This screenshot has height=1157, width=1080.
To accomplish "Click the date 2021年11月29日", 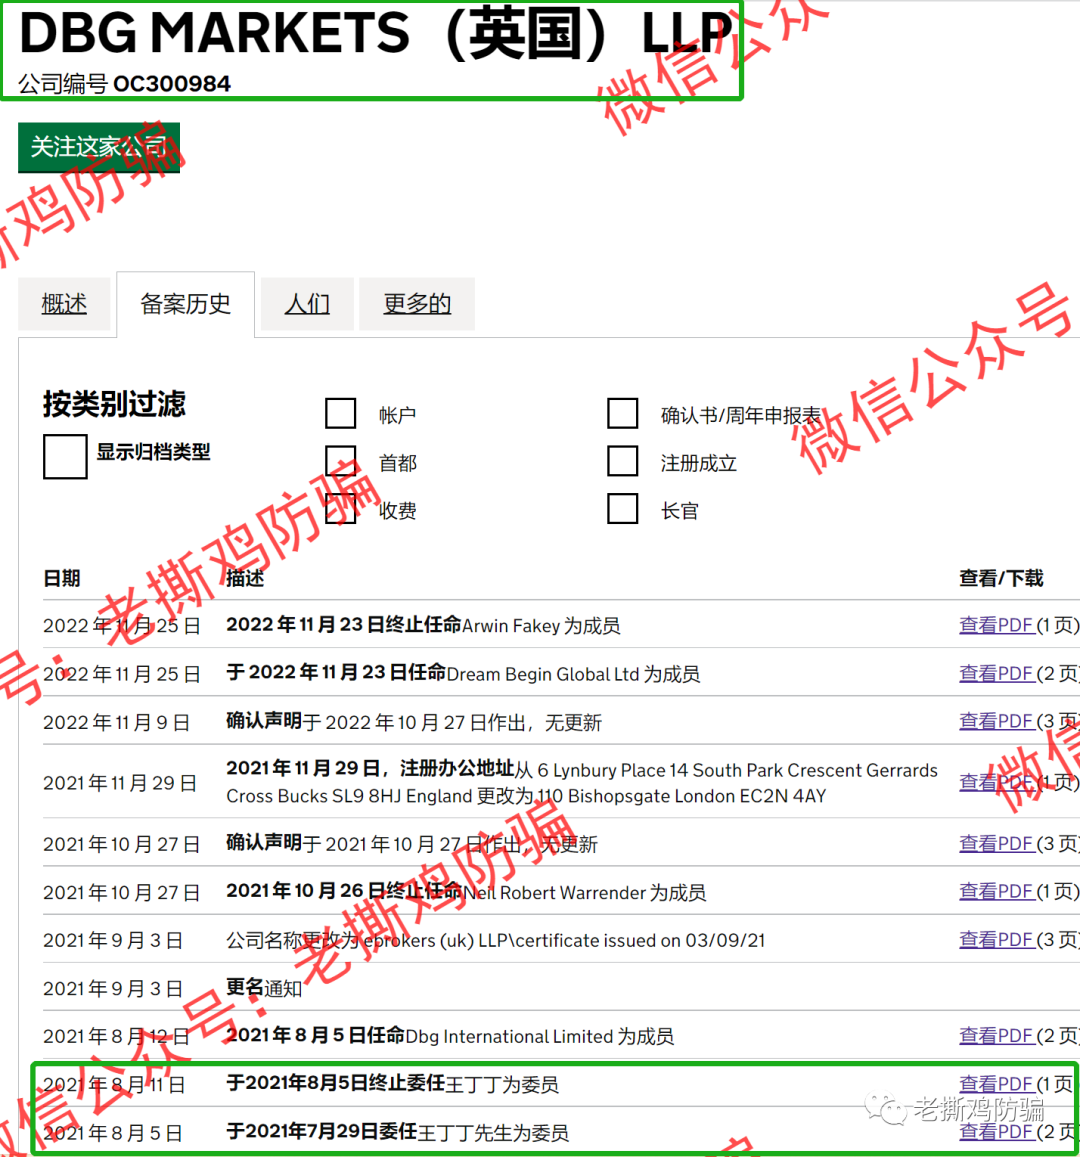I will point(120,783).
